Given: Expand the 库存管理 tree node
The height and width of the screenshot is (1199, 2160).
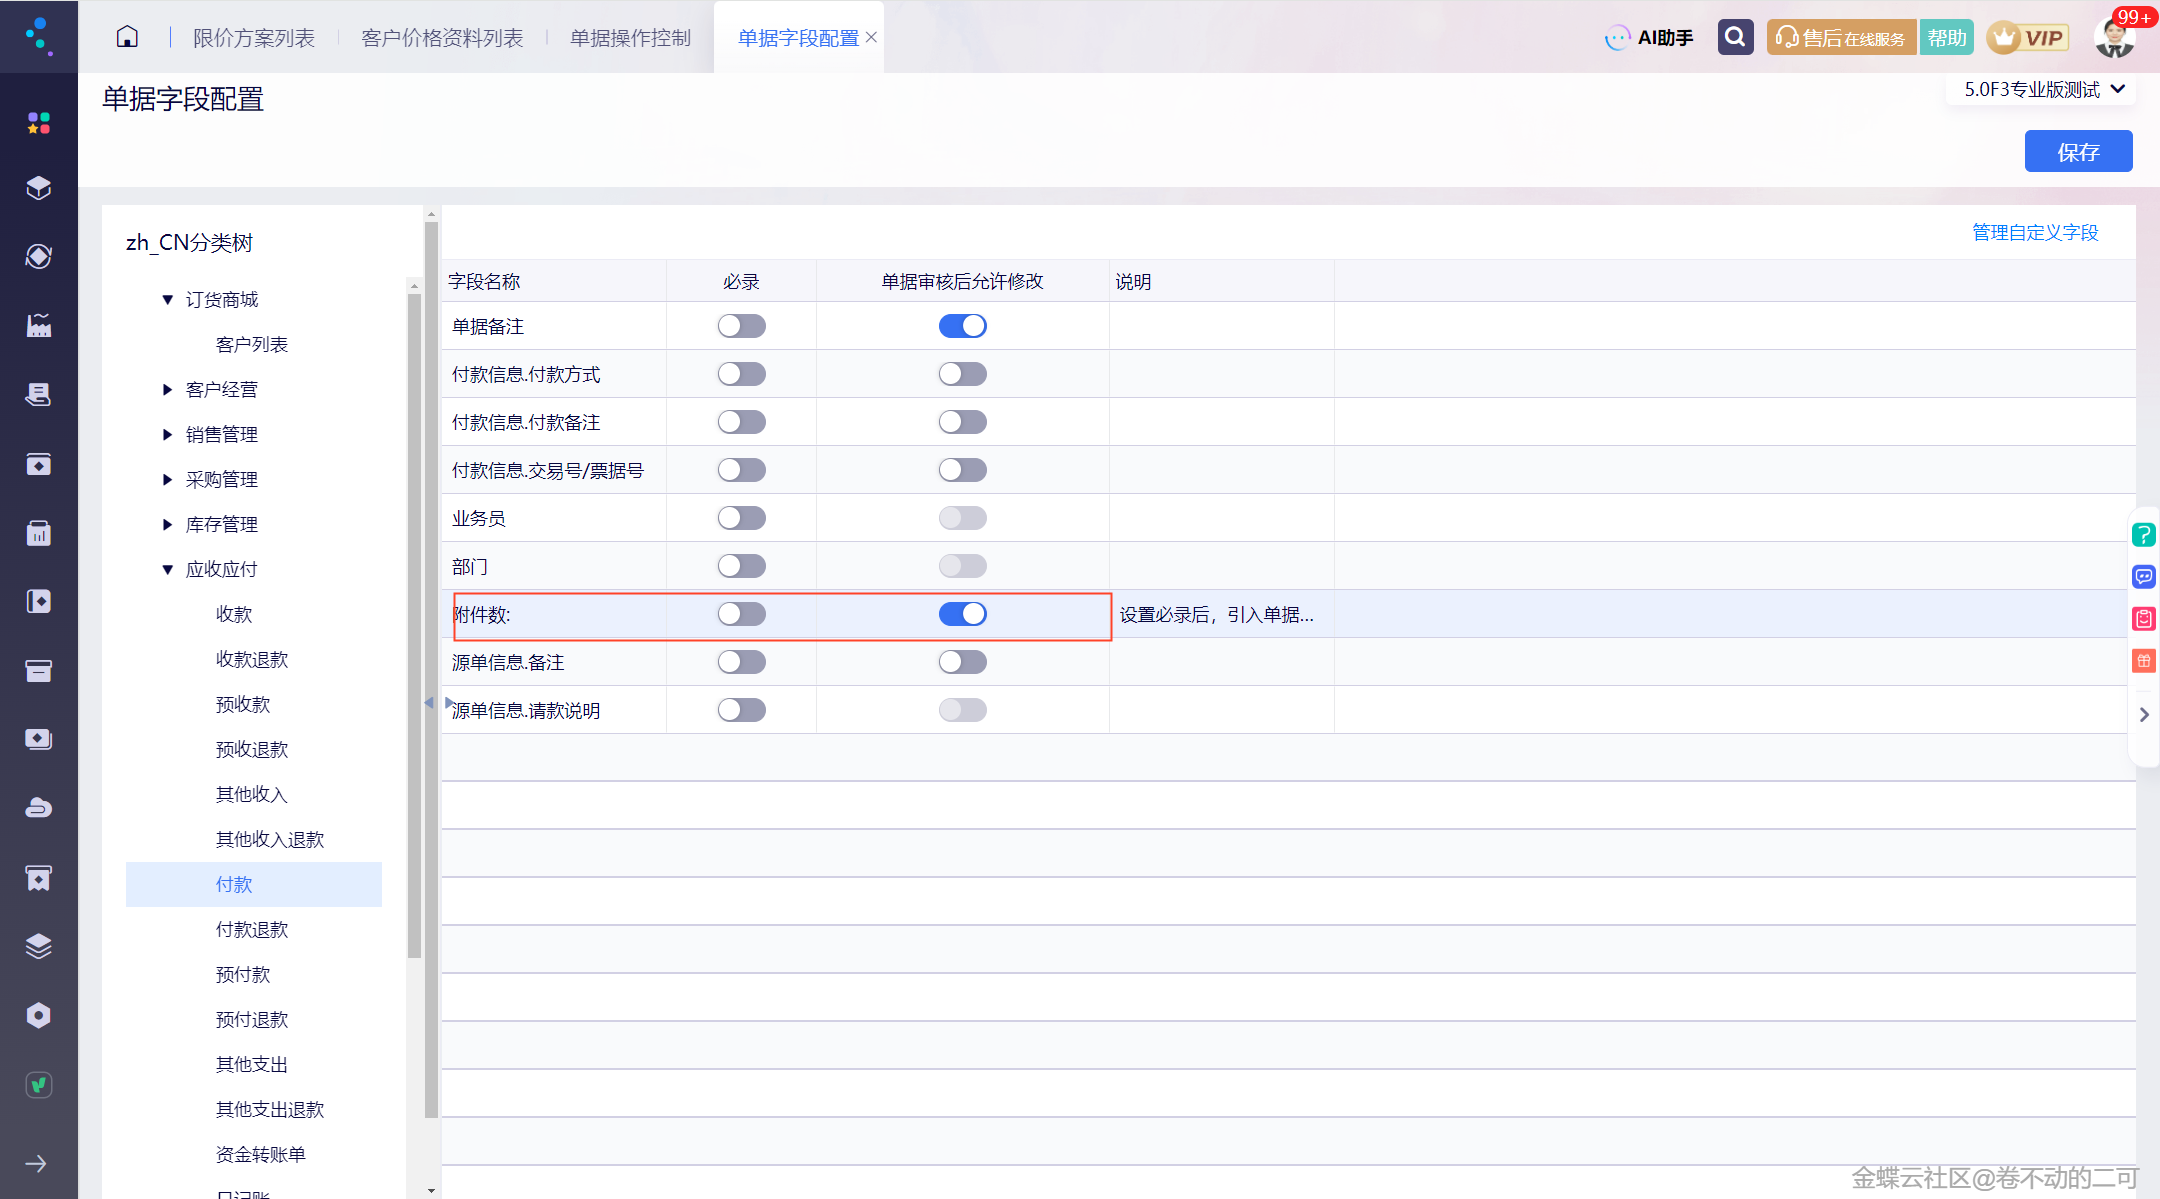Looking at the screenshot, I should (167, 525).
